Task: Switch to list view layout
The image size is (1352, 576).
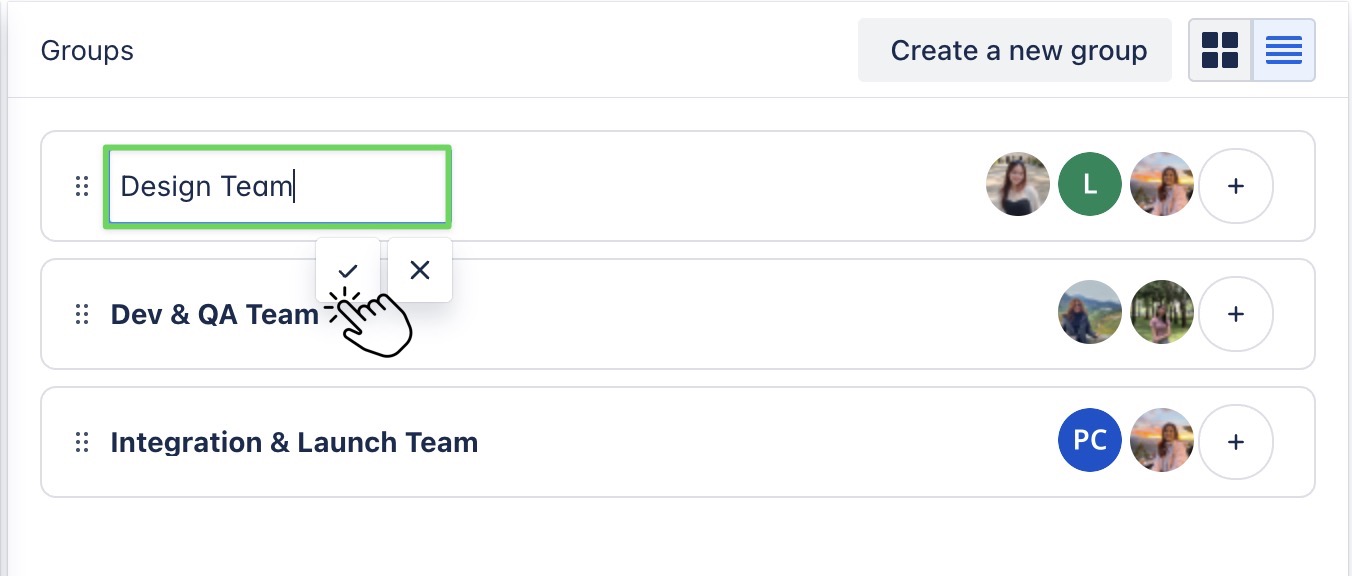Action: tap(1284, 49)
